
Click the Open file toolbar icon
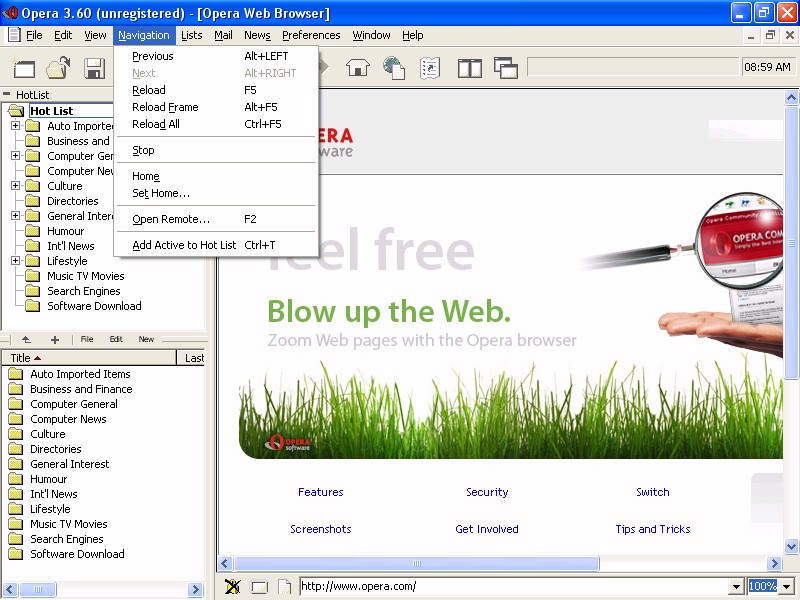[58, 68]
